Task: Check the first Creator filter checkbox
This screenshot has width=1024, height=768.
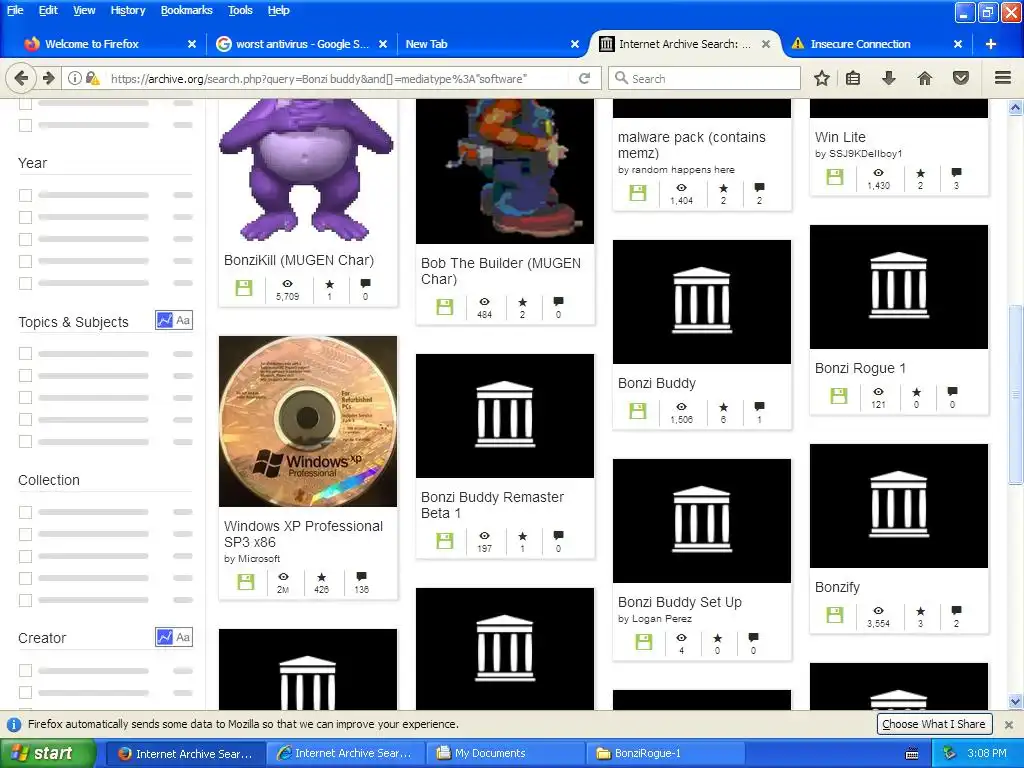Action: click(x=25, y=670)
